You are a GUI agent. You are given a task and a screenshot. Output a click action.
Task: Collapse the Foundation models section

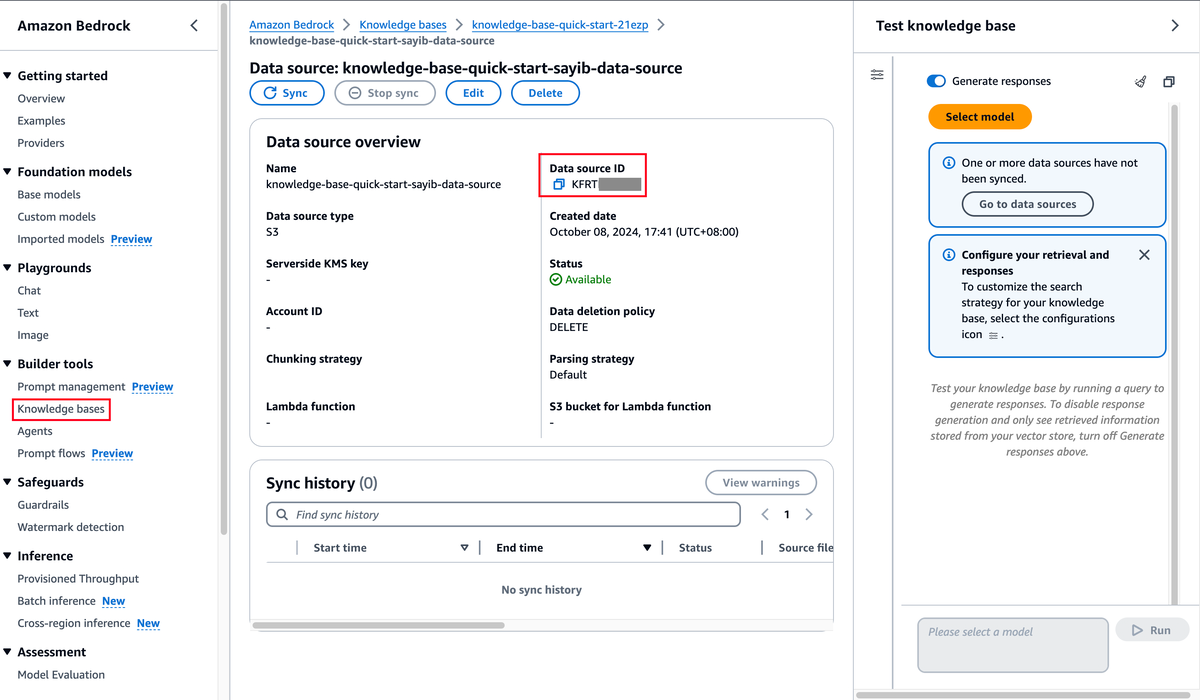point(8,172)
